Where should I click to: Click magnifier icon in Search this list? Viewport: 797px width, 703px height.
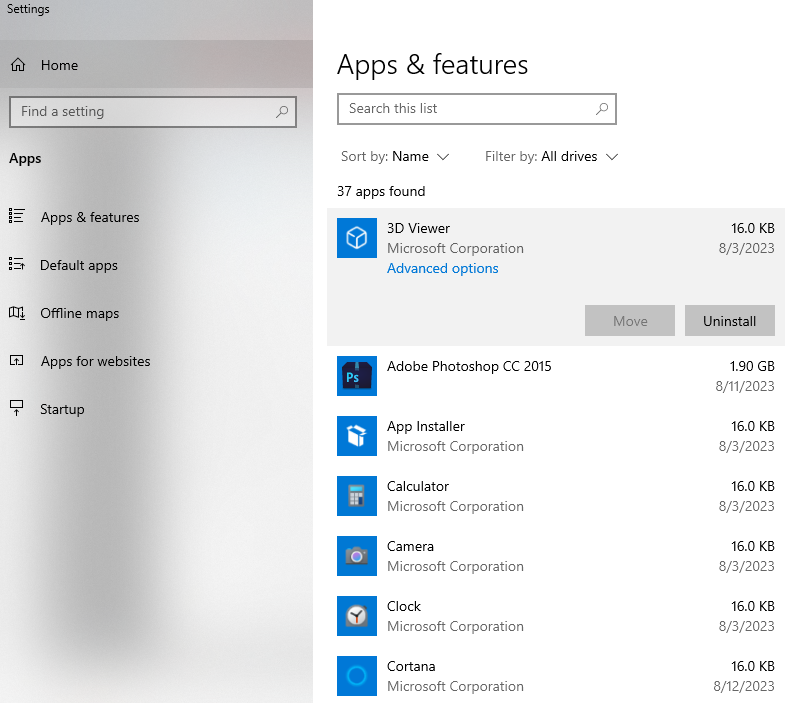(602, 108)
